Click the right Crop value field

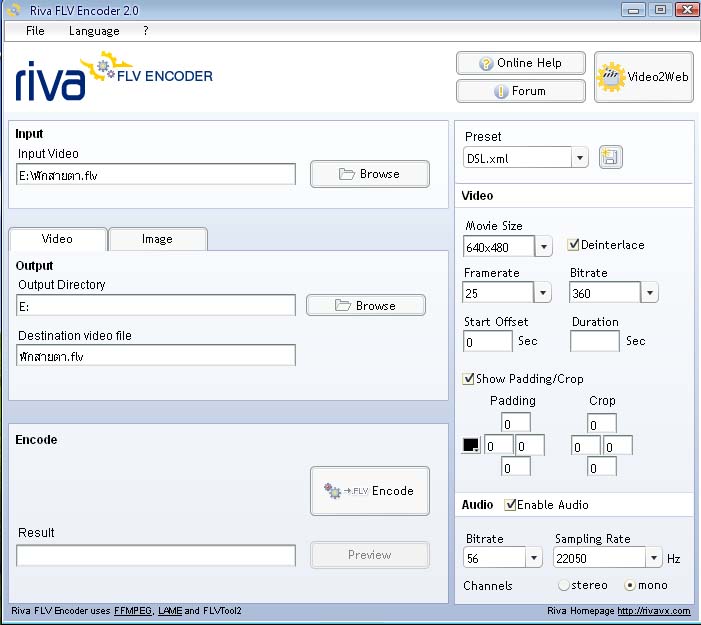point(618,445)
